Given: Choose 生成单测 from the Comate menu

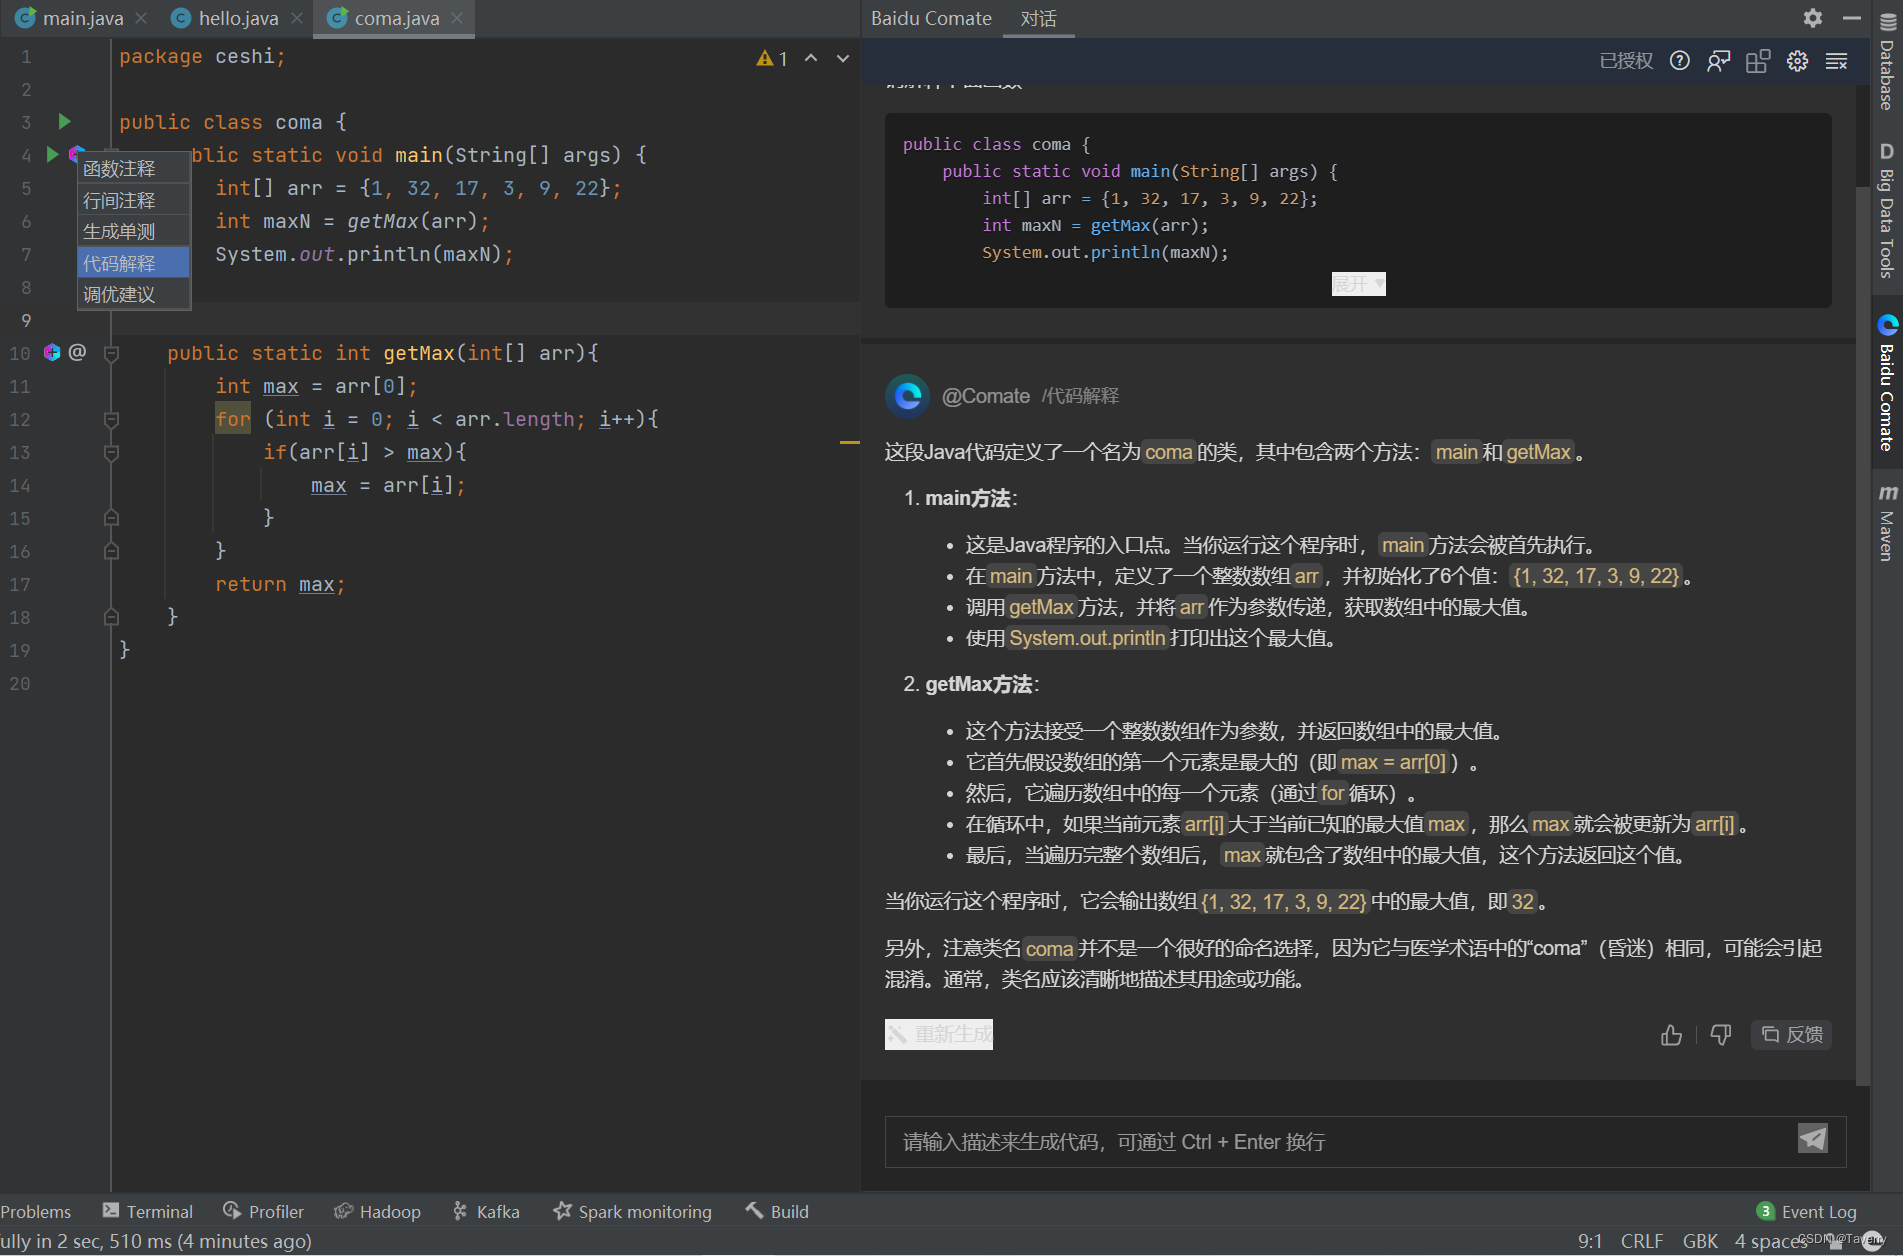Looking at the screenshot, I should click(x=133, y=231).
